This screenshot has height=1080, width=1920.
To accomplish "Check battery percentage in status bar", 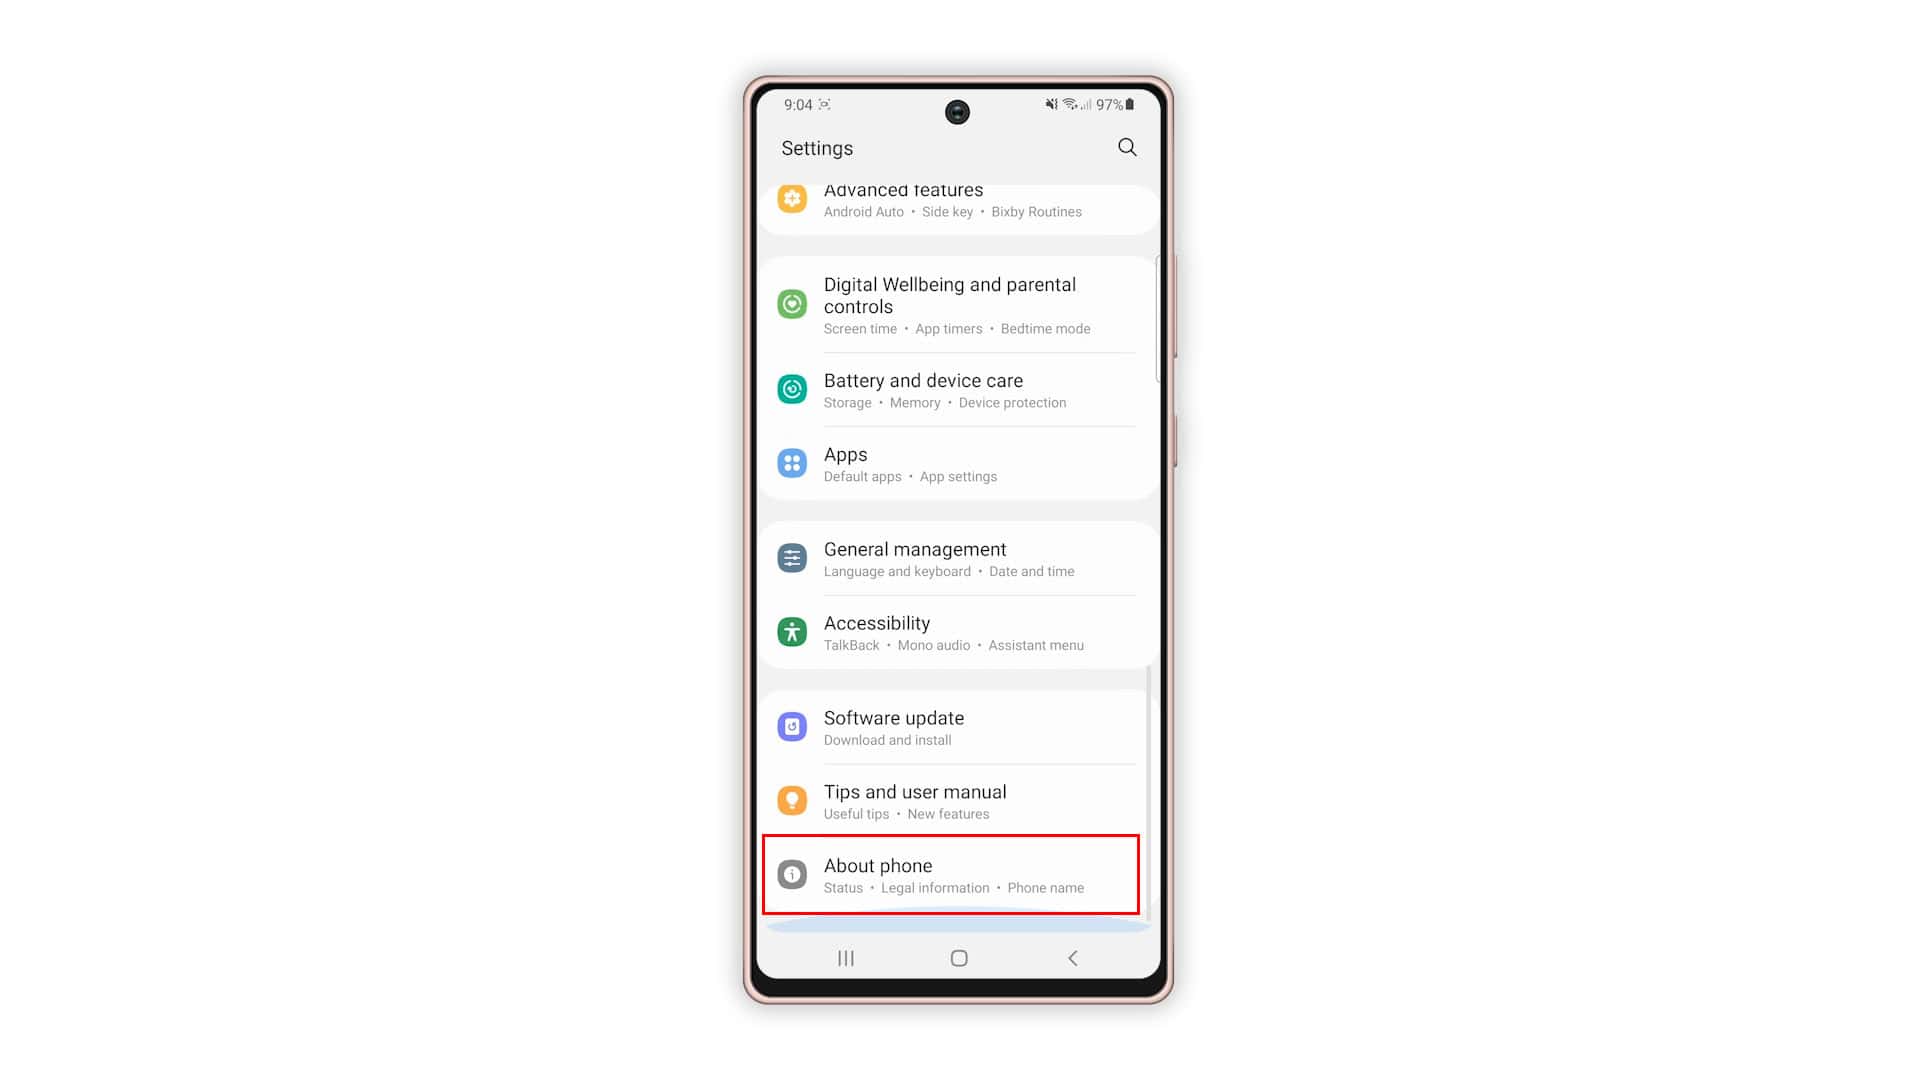I will pos(1110,104).
